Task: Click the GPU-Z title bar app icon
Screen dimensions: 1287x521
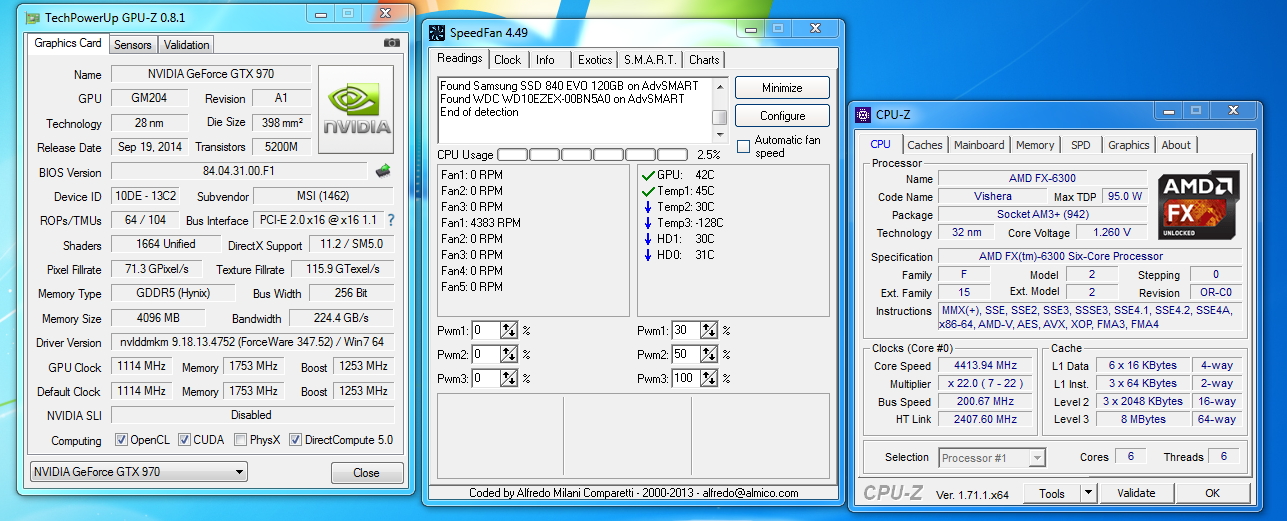Action: [x=34, y=18]
